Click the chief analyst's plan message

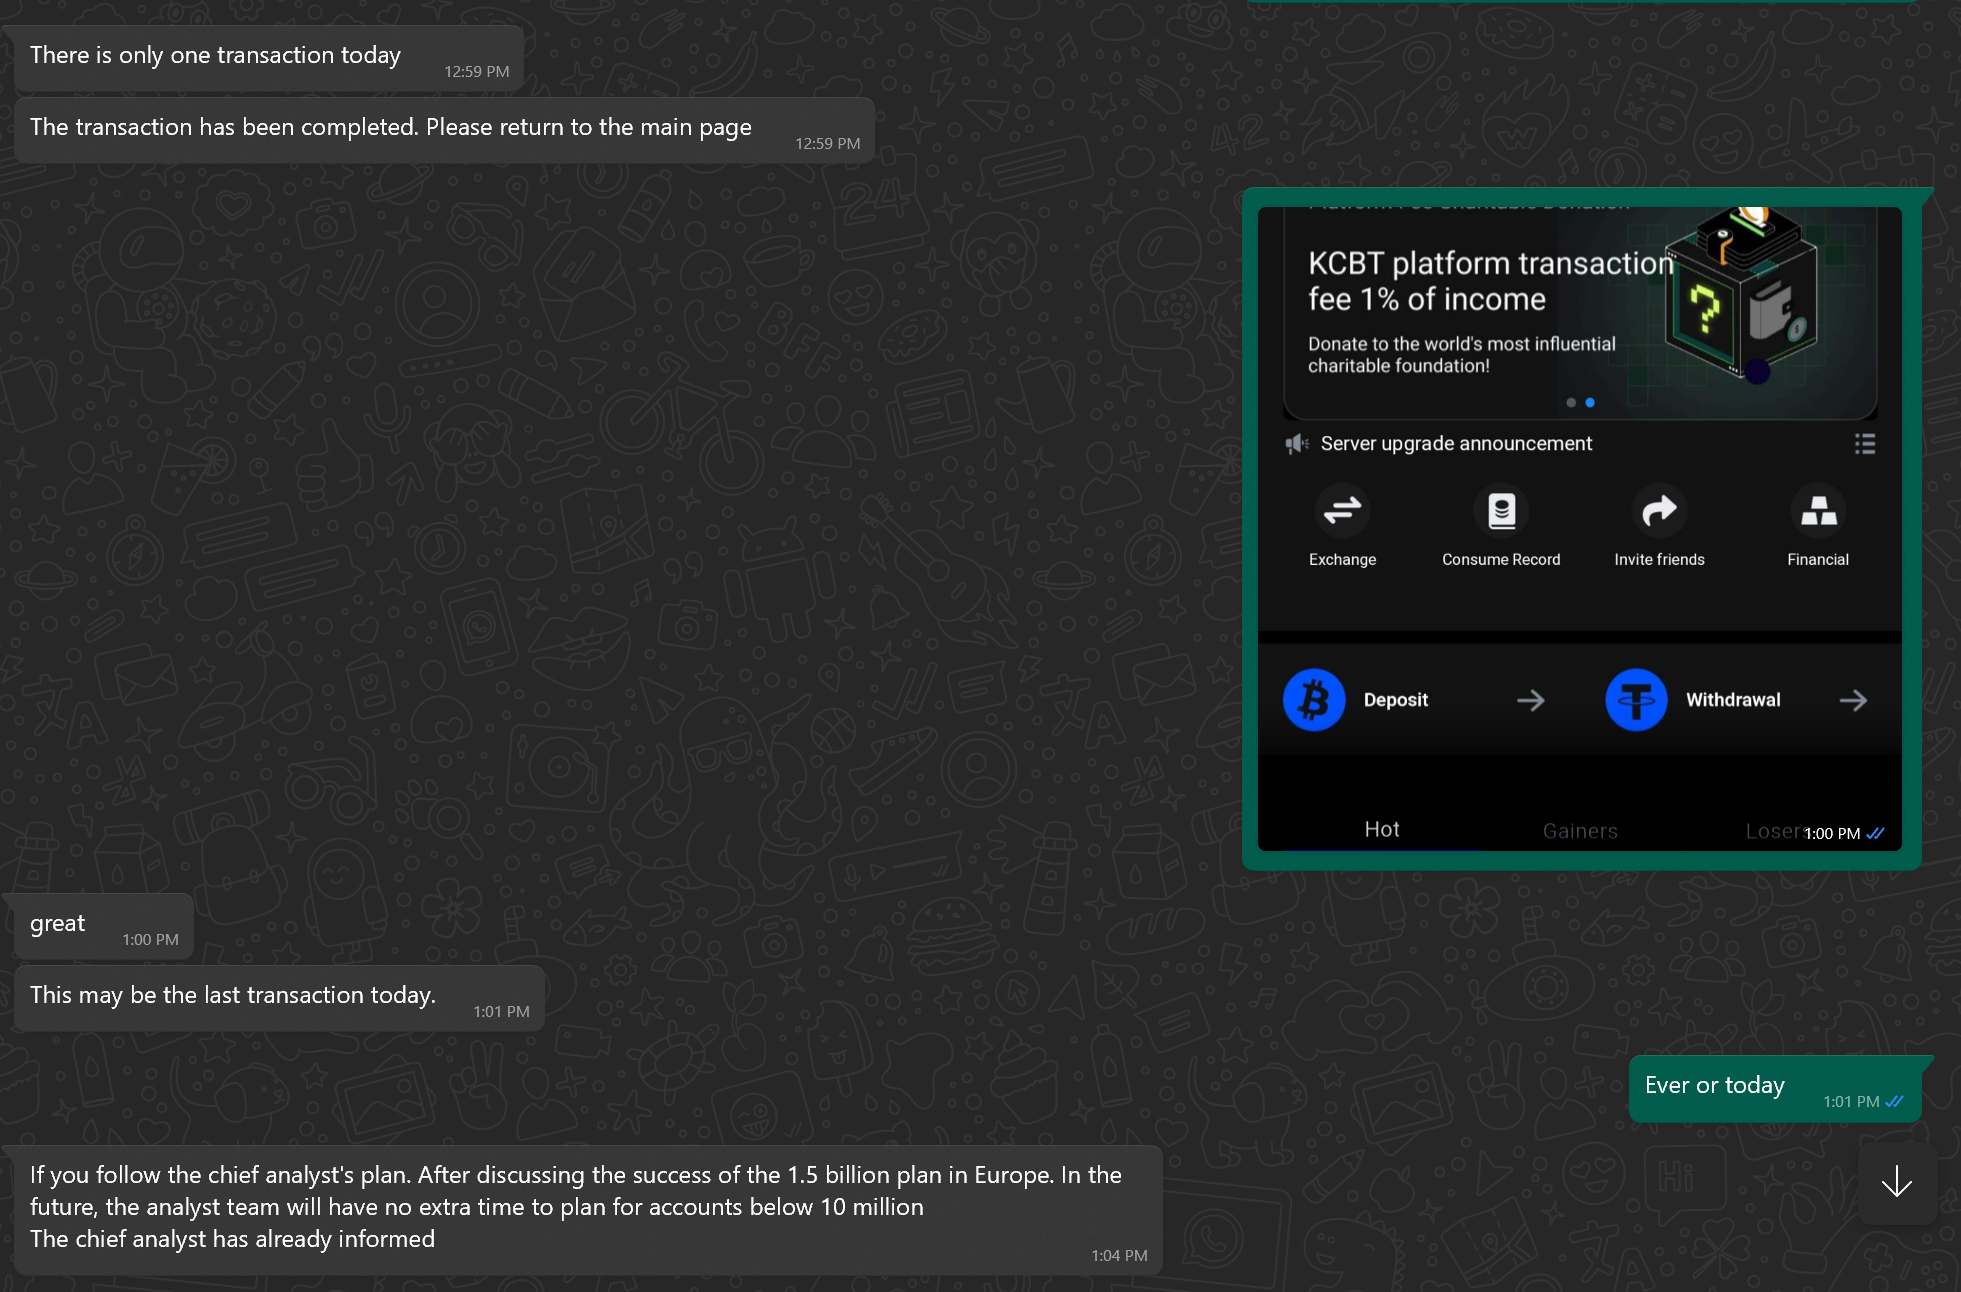[x=576, y=1207]
